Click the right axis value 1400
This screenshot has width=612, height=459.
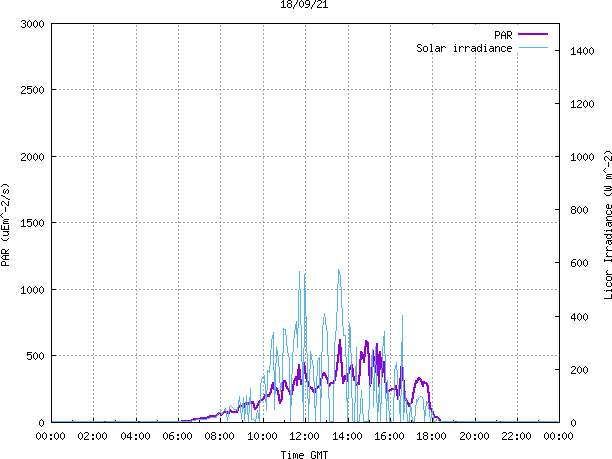(582, 51)
